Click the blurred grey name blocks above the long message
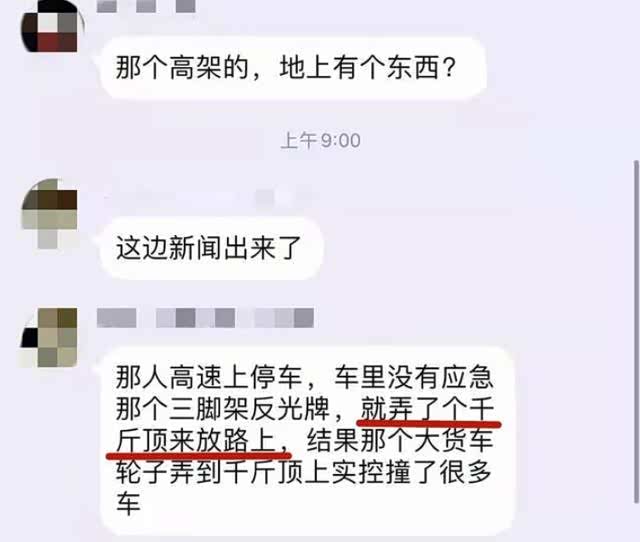 coord(205,318)
